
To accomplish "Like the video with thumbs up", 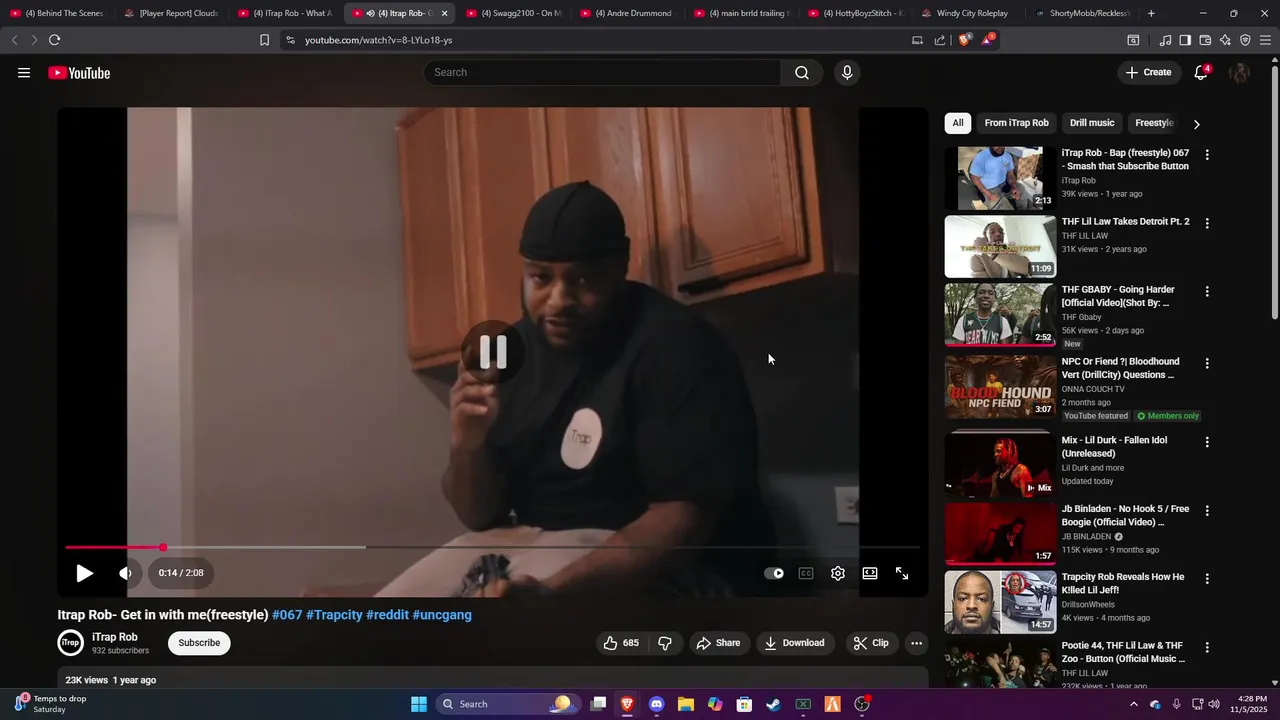I will point(621,643).
